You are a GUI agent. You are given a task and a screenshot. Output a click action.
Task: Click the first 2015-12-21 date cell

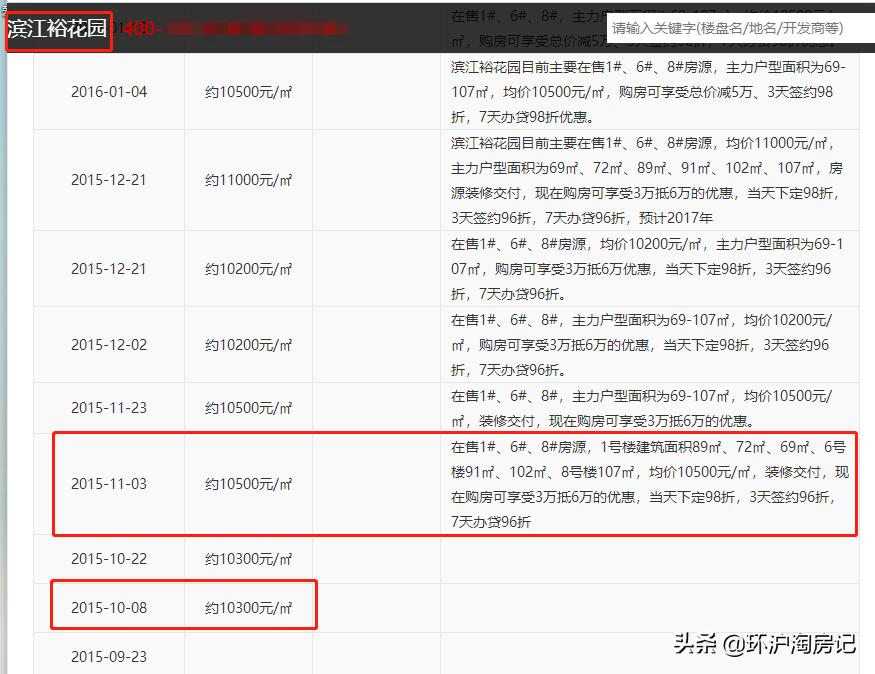tap(110, 181)
